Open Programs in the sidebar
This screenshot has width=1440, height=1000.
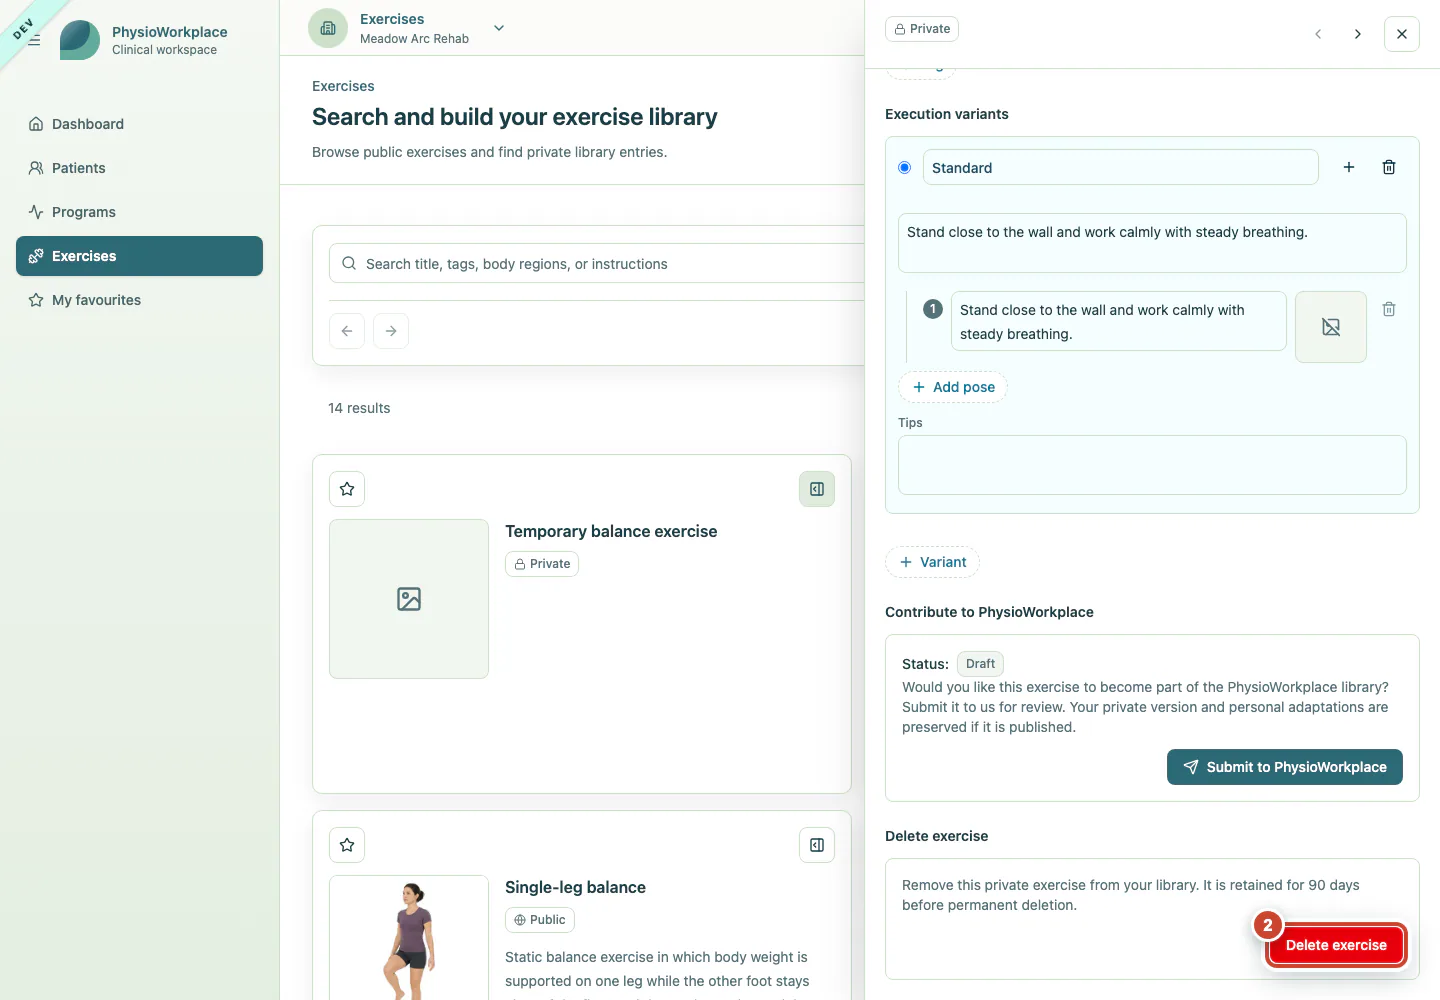coord(139,212)
